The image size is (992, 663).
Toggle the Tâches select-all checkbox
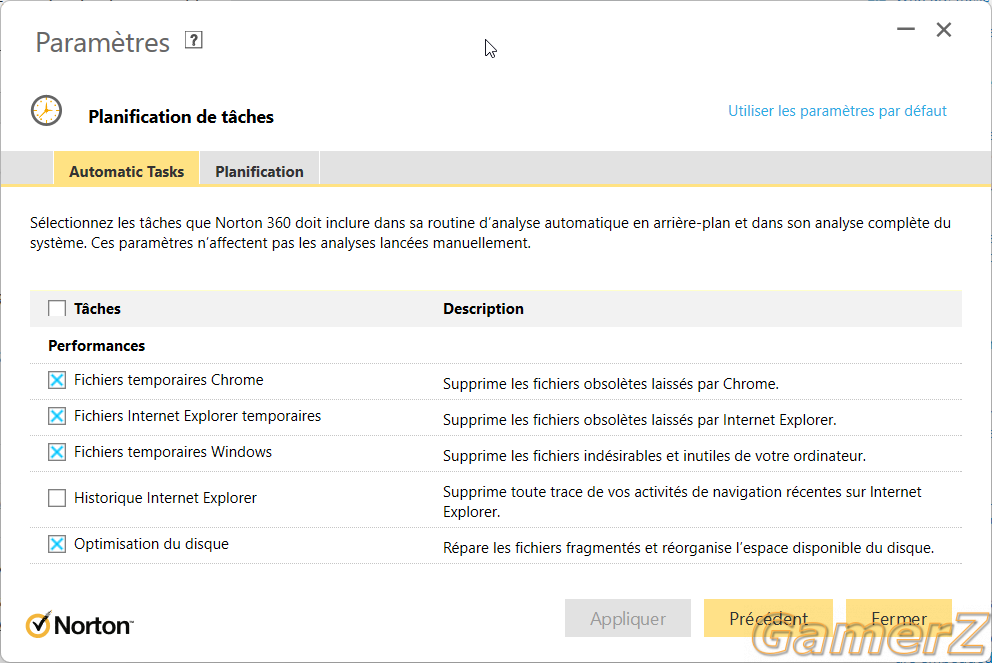point(57,309)
